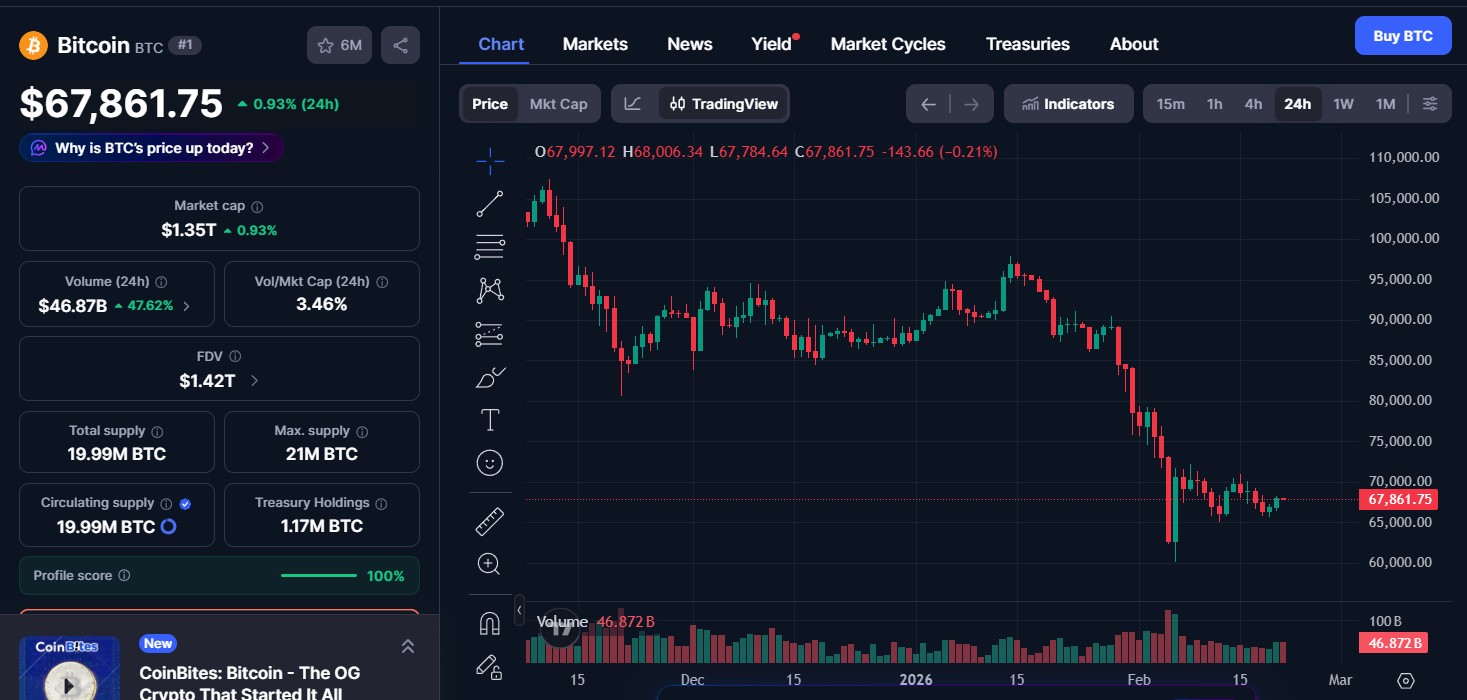Open the Treasuries tab

point(1028,43)
